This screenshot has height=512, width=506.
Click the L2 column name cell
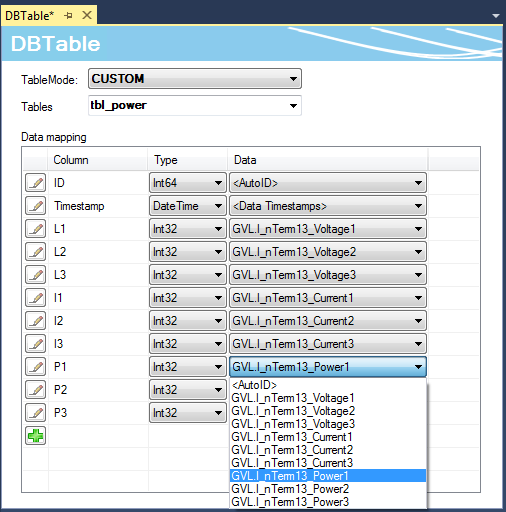(98, 252)
